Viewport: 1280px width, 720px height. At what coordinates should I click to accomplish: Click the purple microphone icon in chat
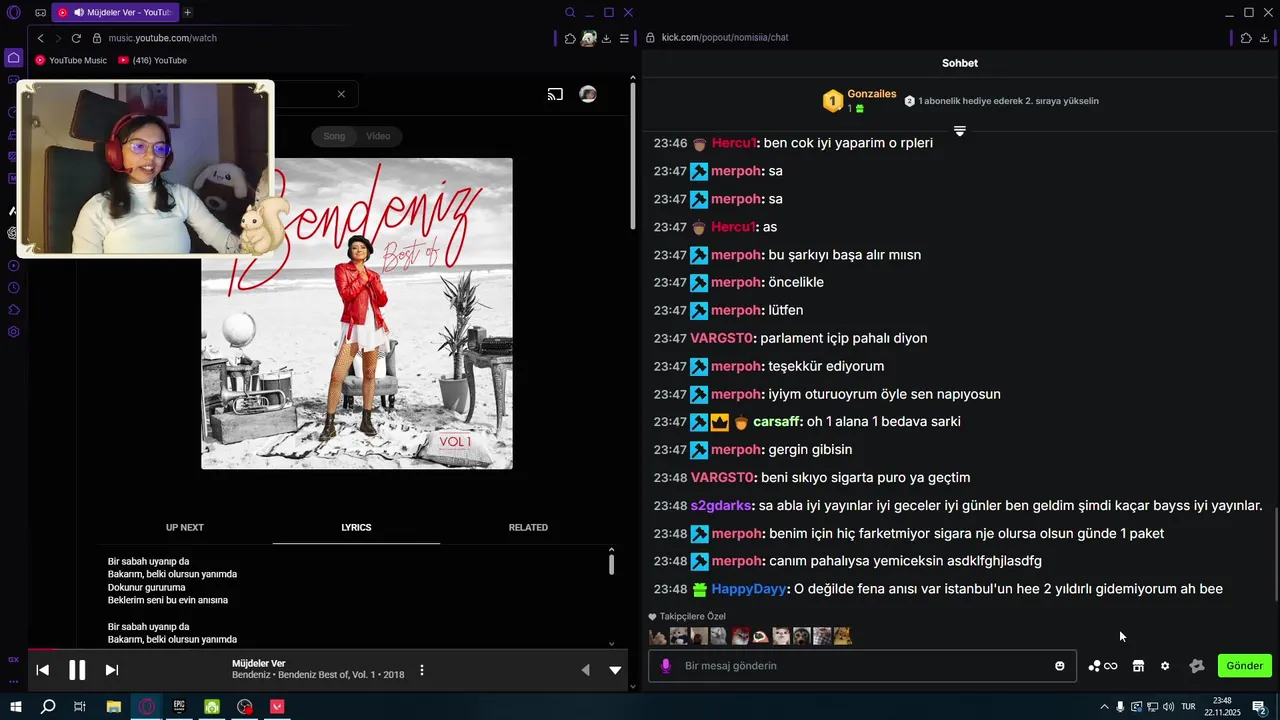click(x=666, y=666)
